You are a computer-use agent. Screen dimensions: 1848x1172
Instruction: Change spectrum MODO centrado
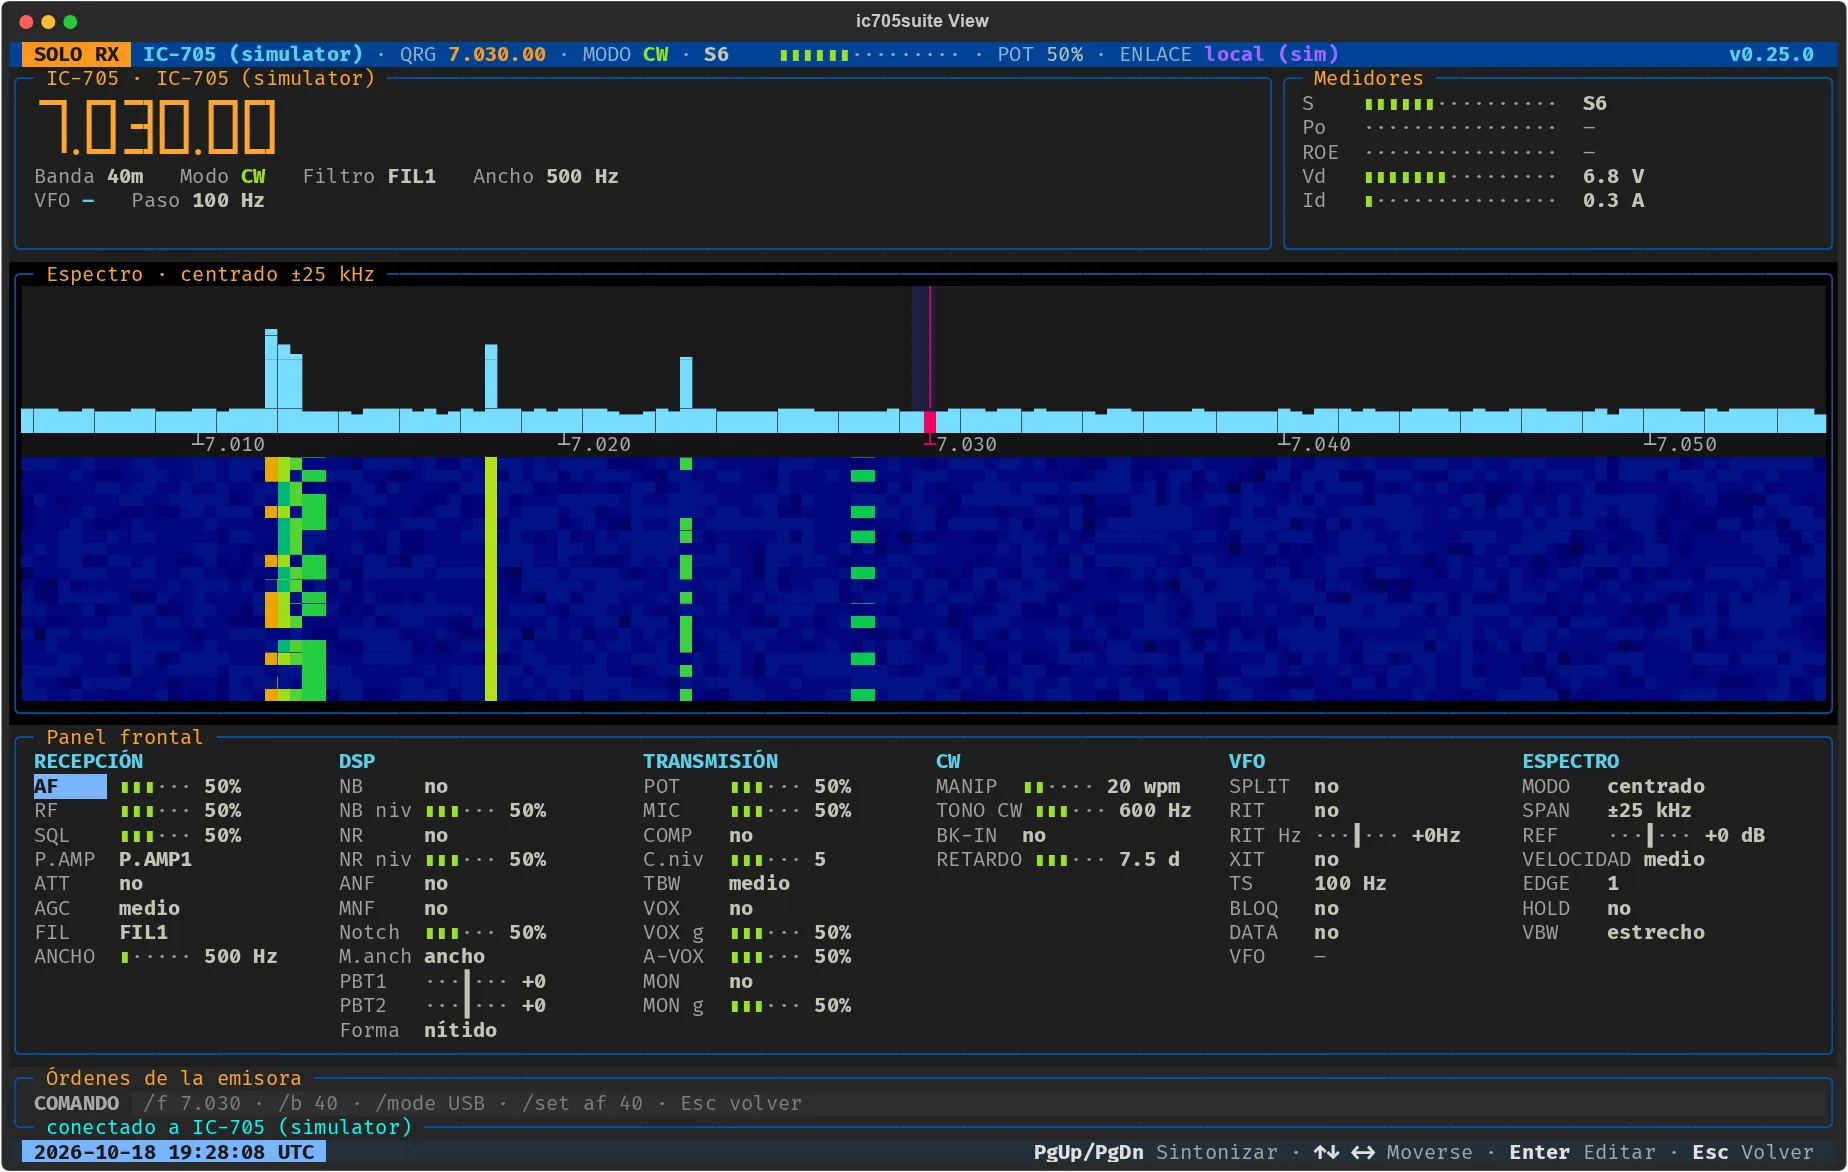click(x=1656, y=786)
